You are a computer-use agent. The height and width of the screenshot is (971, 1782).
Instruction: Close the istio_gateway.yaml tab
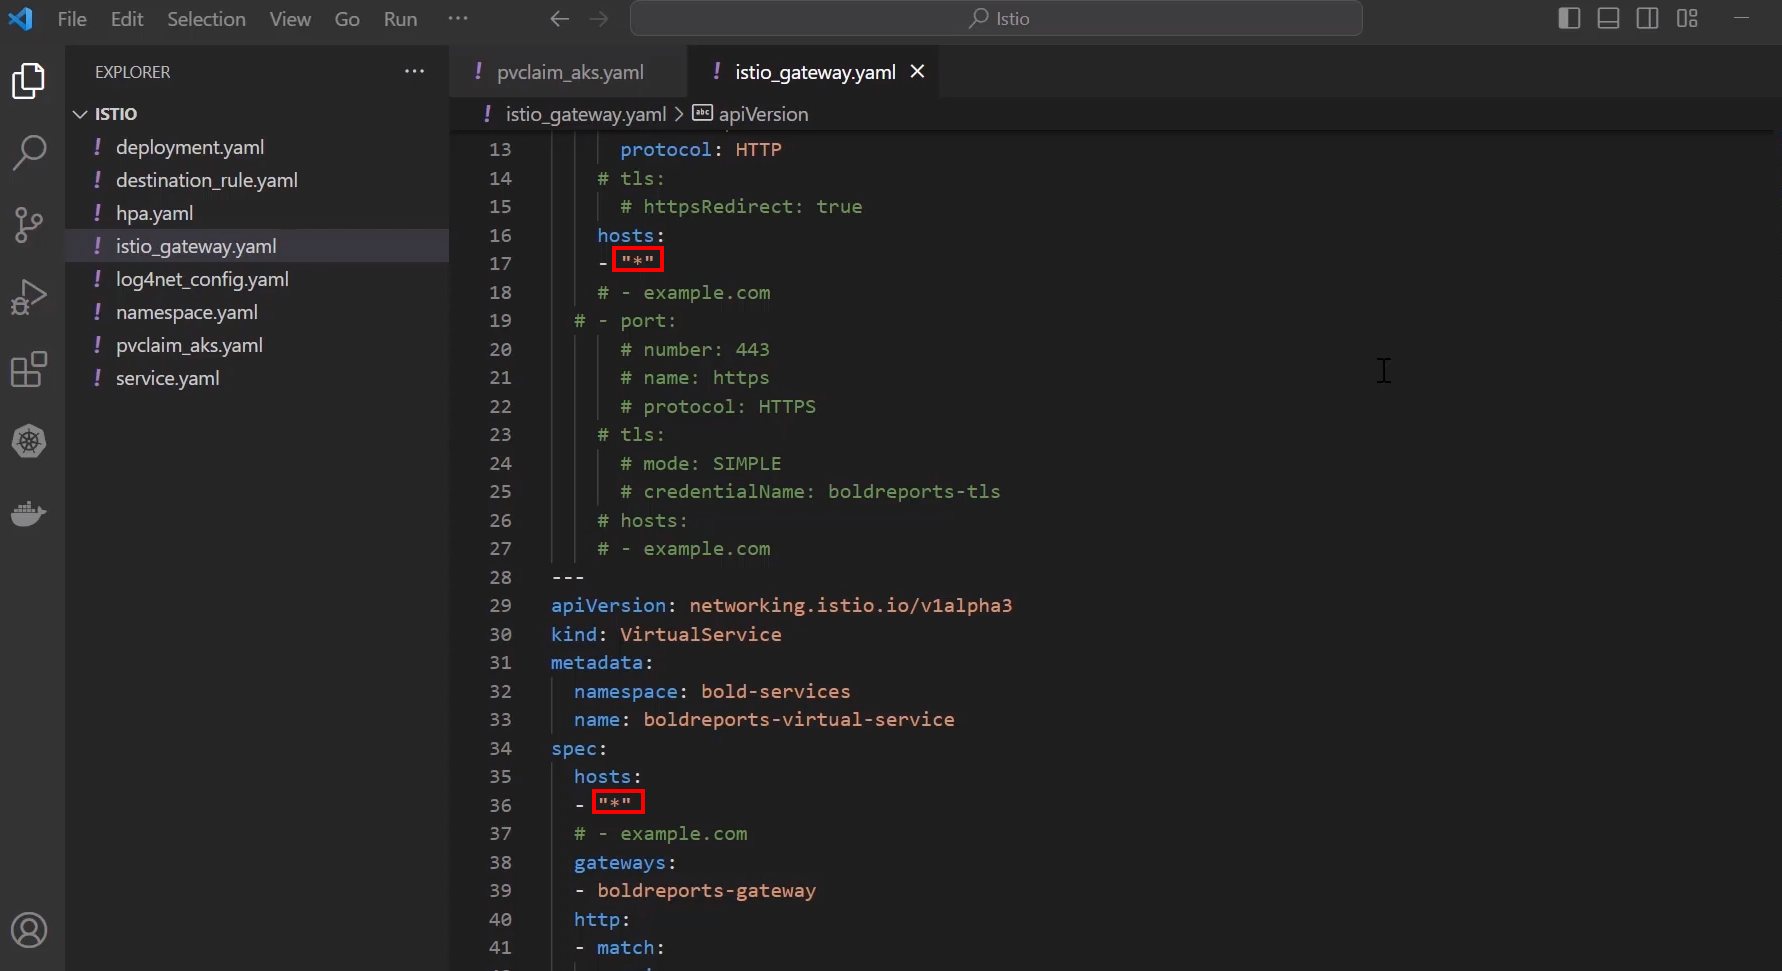[917, 72]
